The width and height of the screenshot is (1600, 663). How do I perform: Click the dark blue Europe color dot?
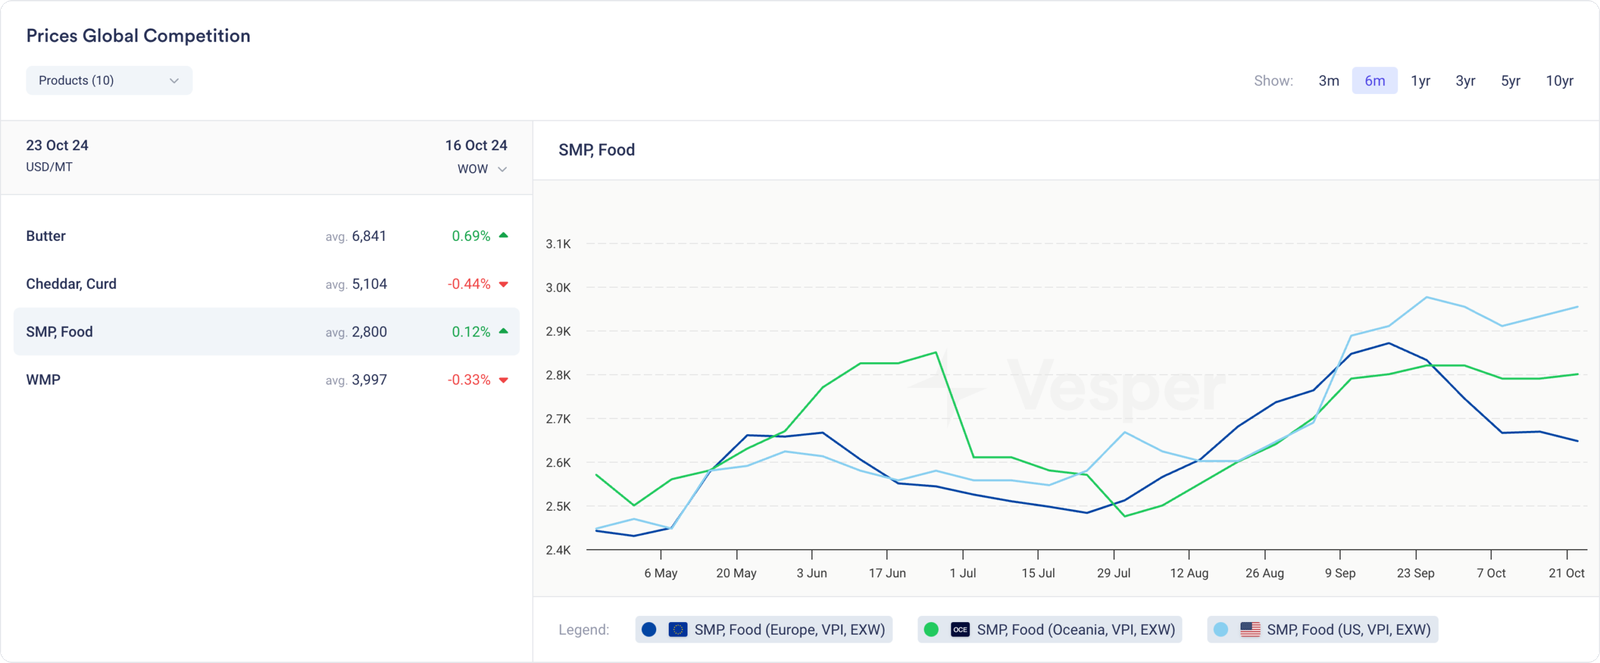[x=649, y=629]
